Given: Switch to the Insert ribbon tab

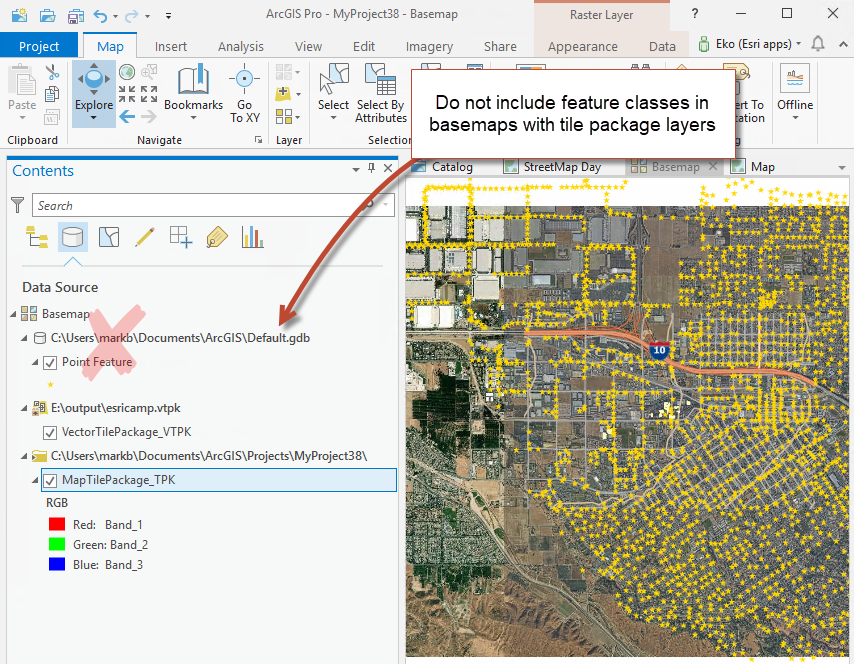Looking at the screenshot, I should pos(170,47).
